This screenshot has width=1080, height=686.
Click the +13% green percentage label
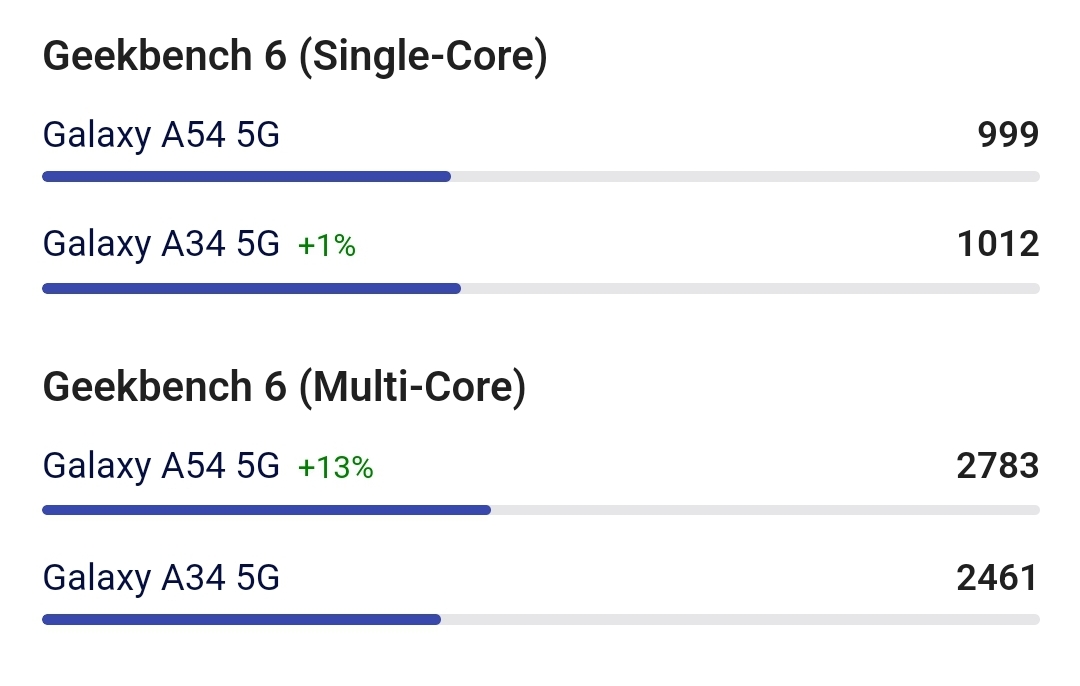tap(335, 468)
